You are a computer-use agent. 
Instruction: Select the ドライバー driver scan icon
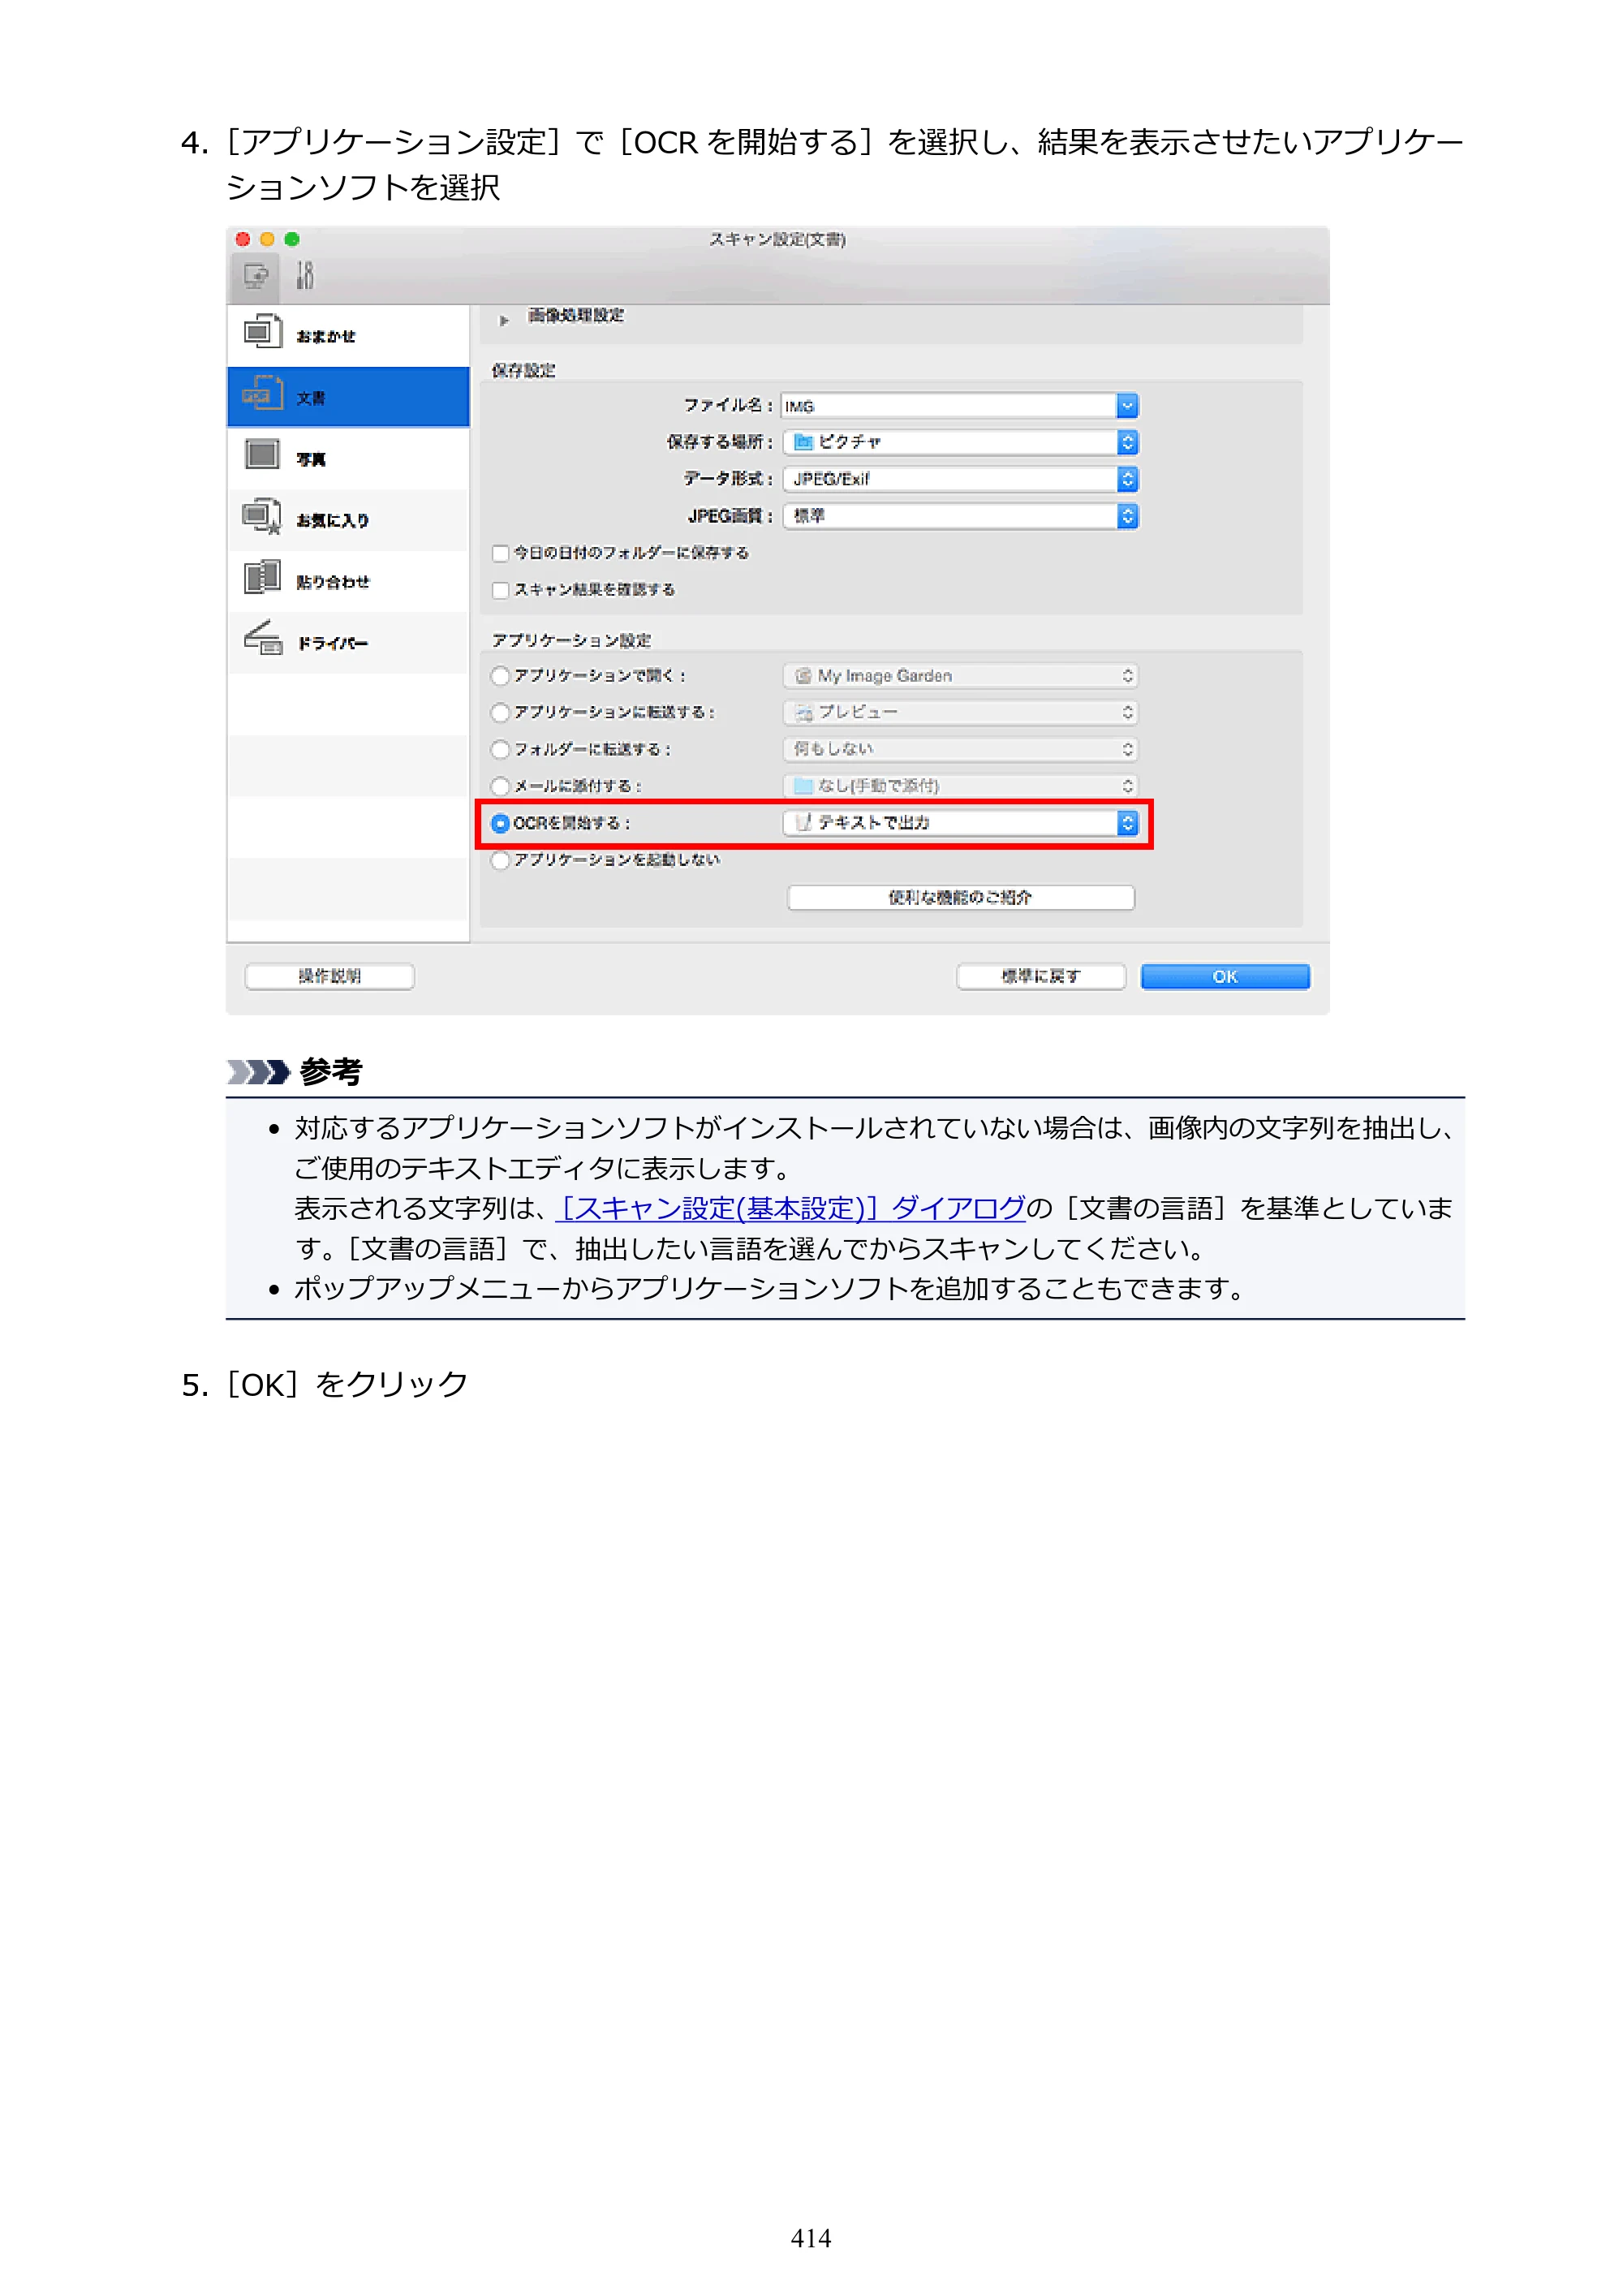(263, 639)
